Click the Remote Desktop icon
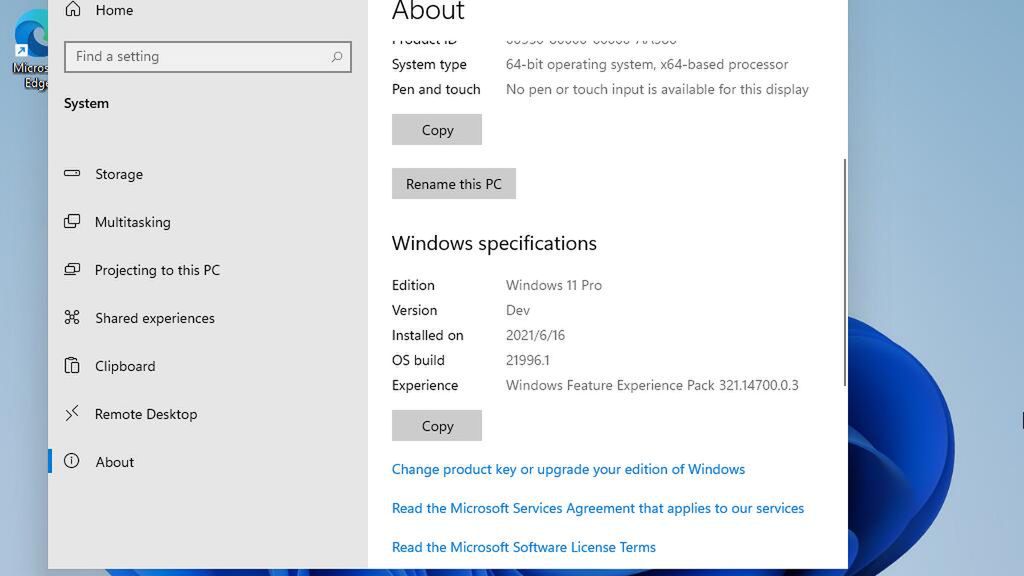This screenshot has height=576, width=1024. [x=71, y=414]
